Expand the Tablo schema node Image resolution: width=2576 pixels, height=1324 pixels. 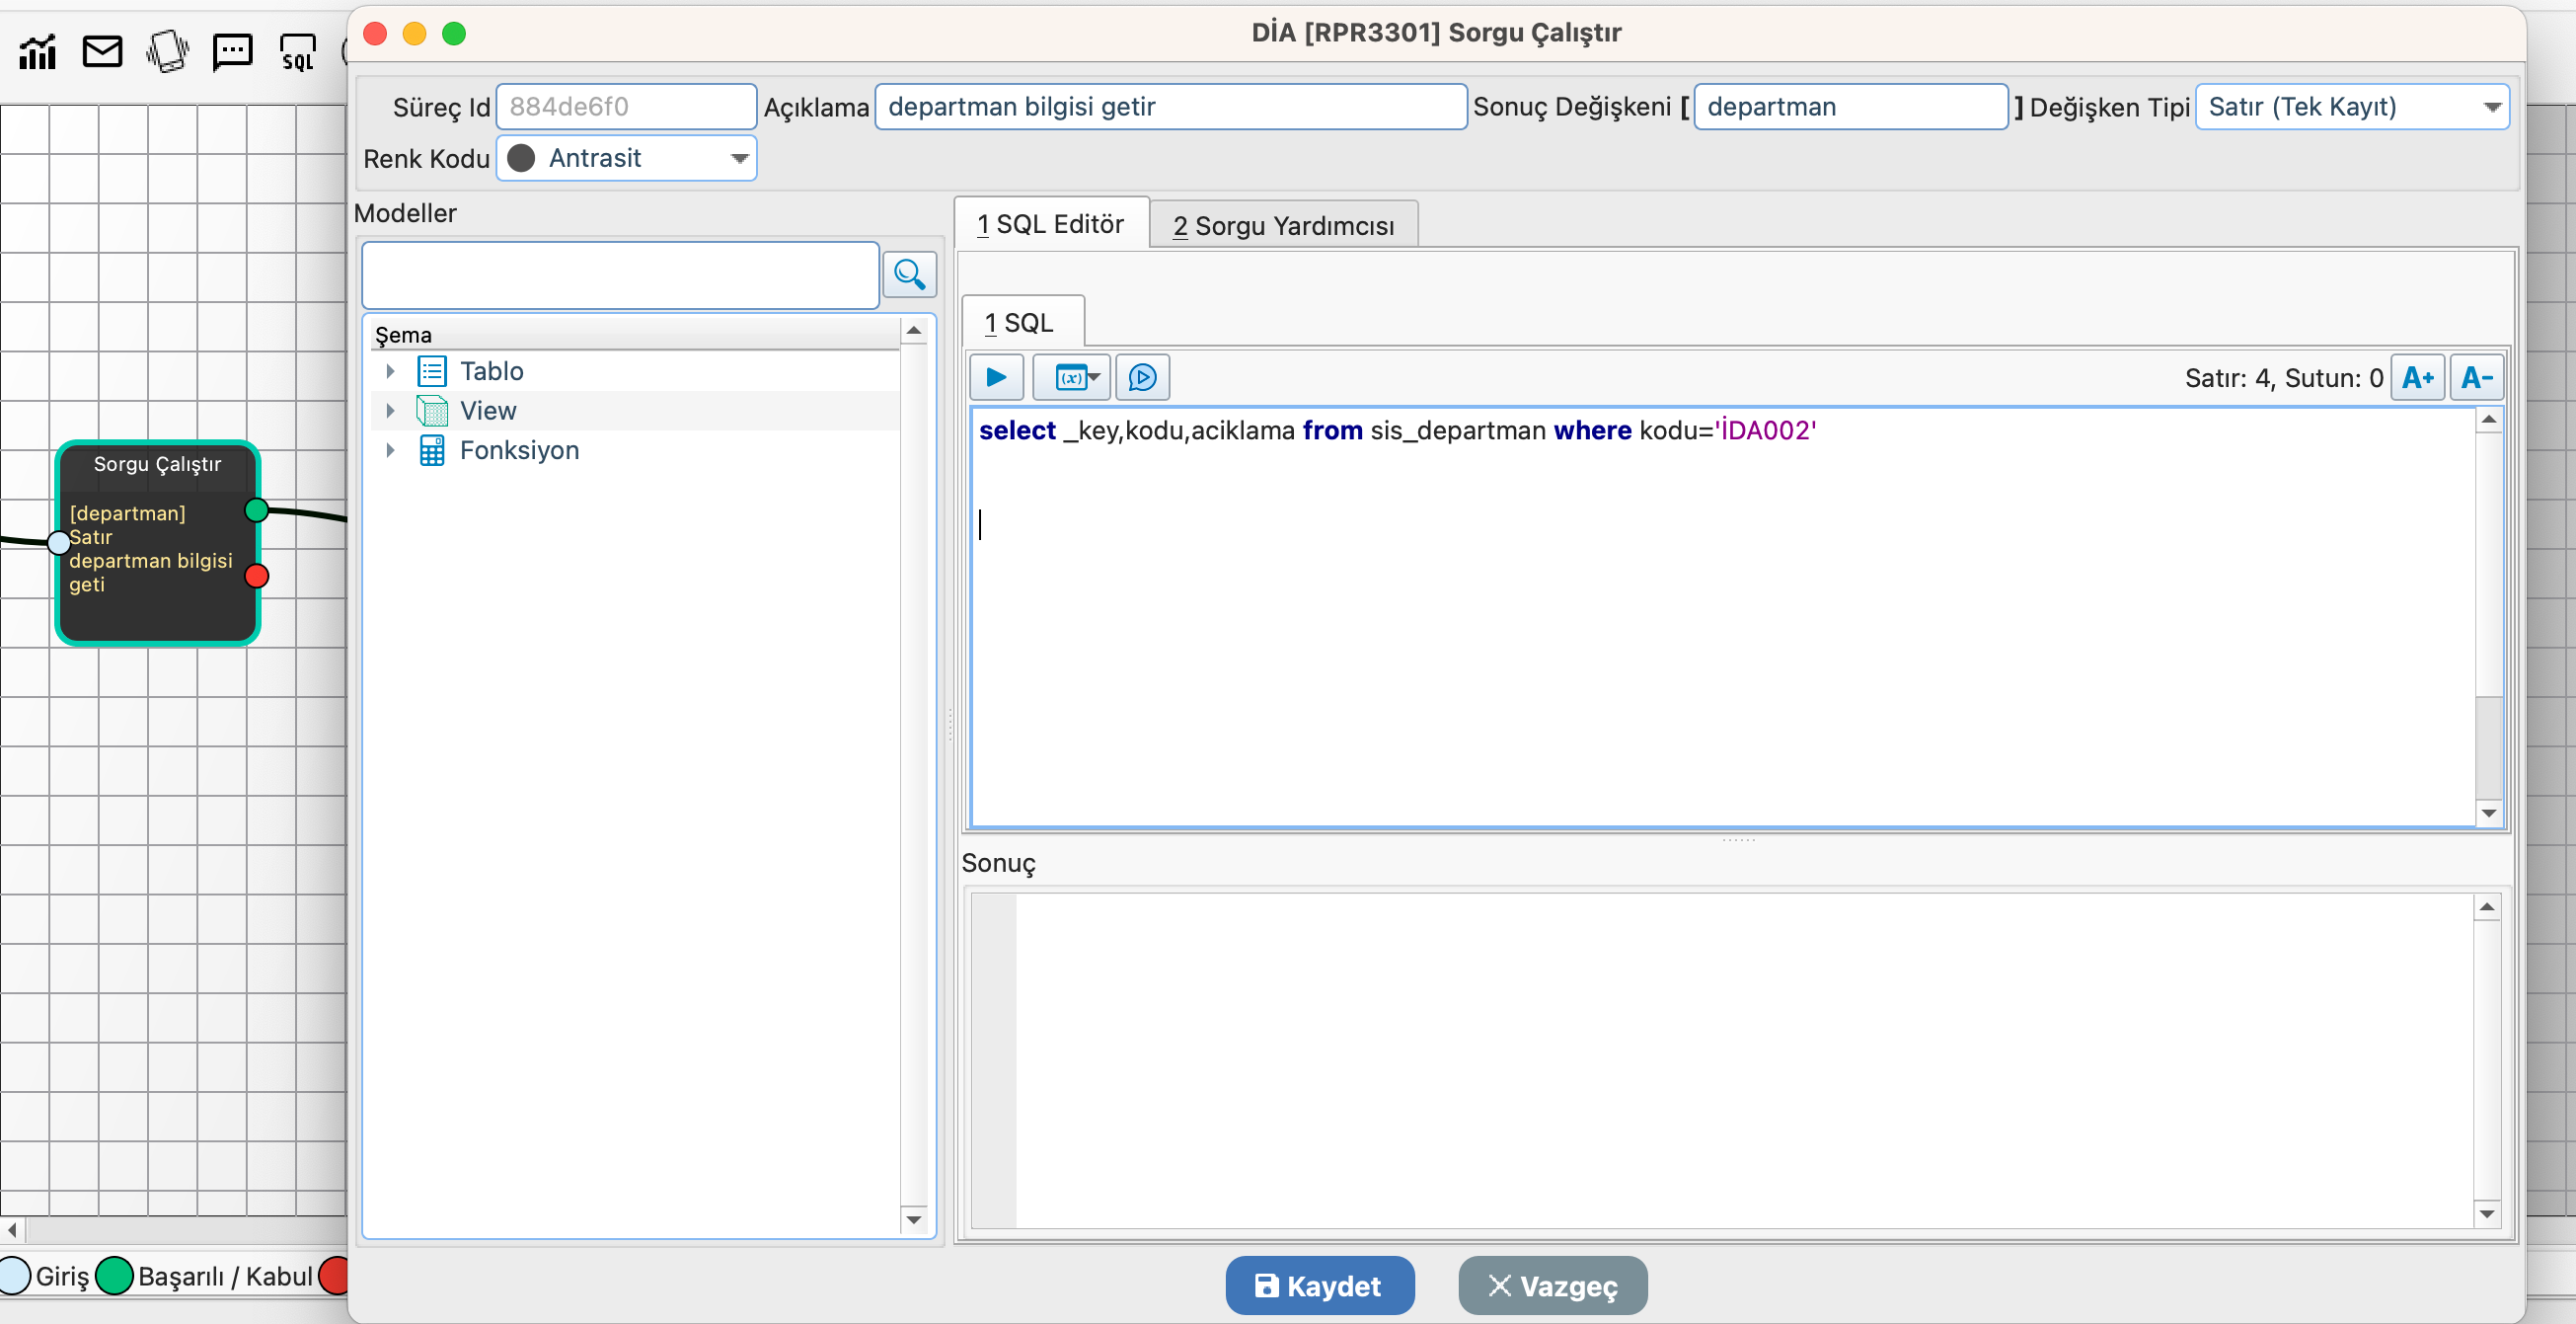[390, 371]
